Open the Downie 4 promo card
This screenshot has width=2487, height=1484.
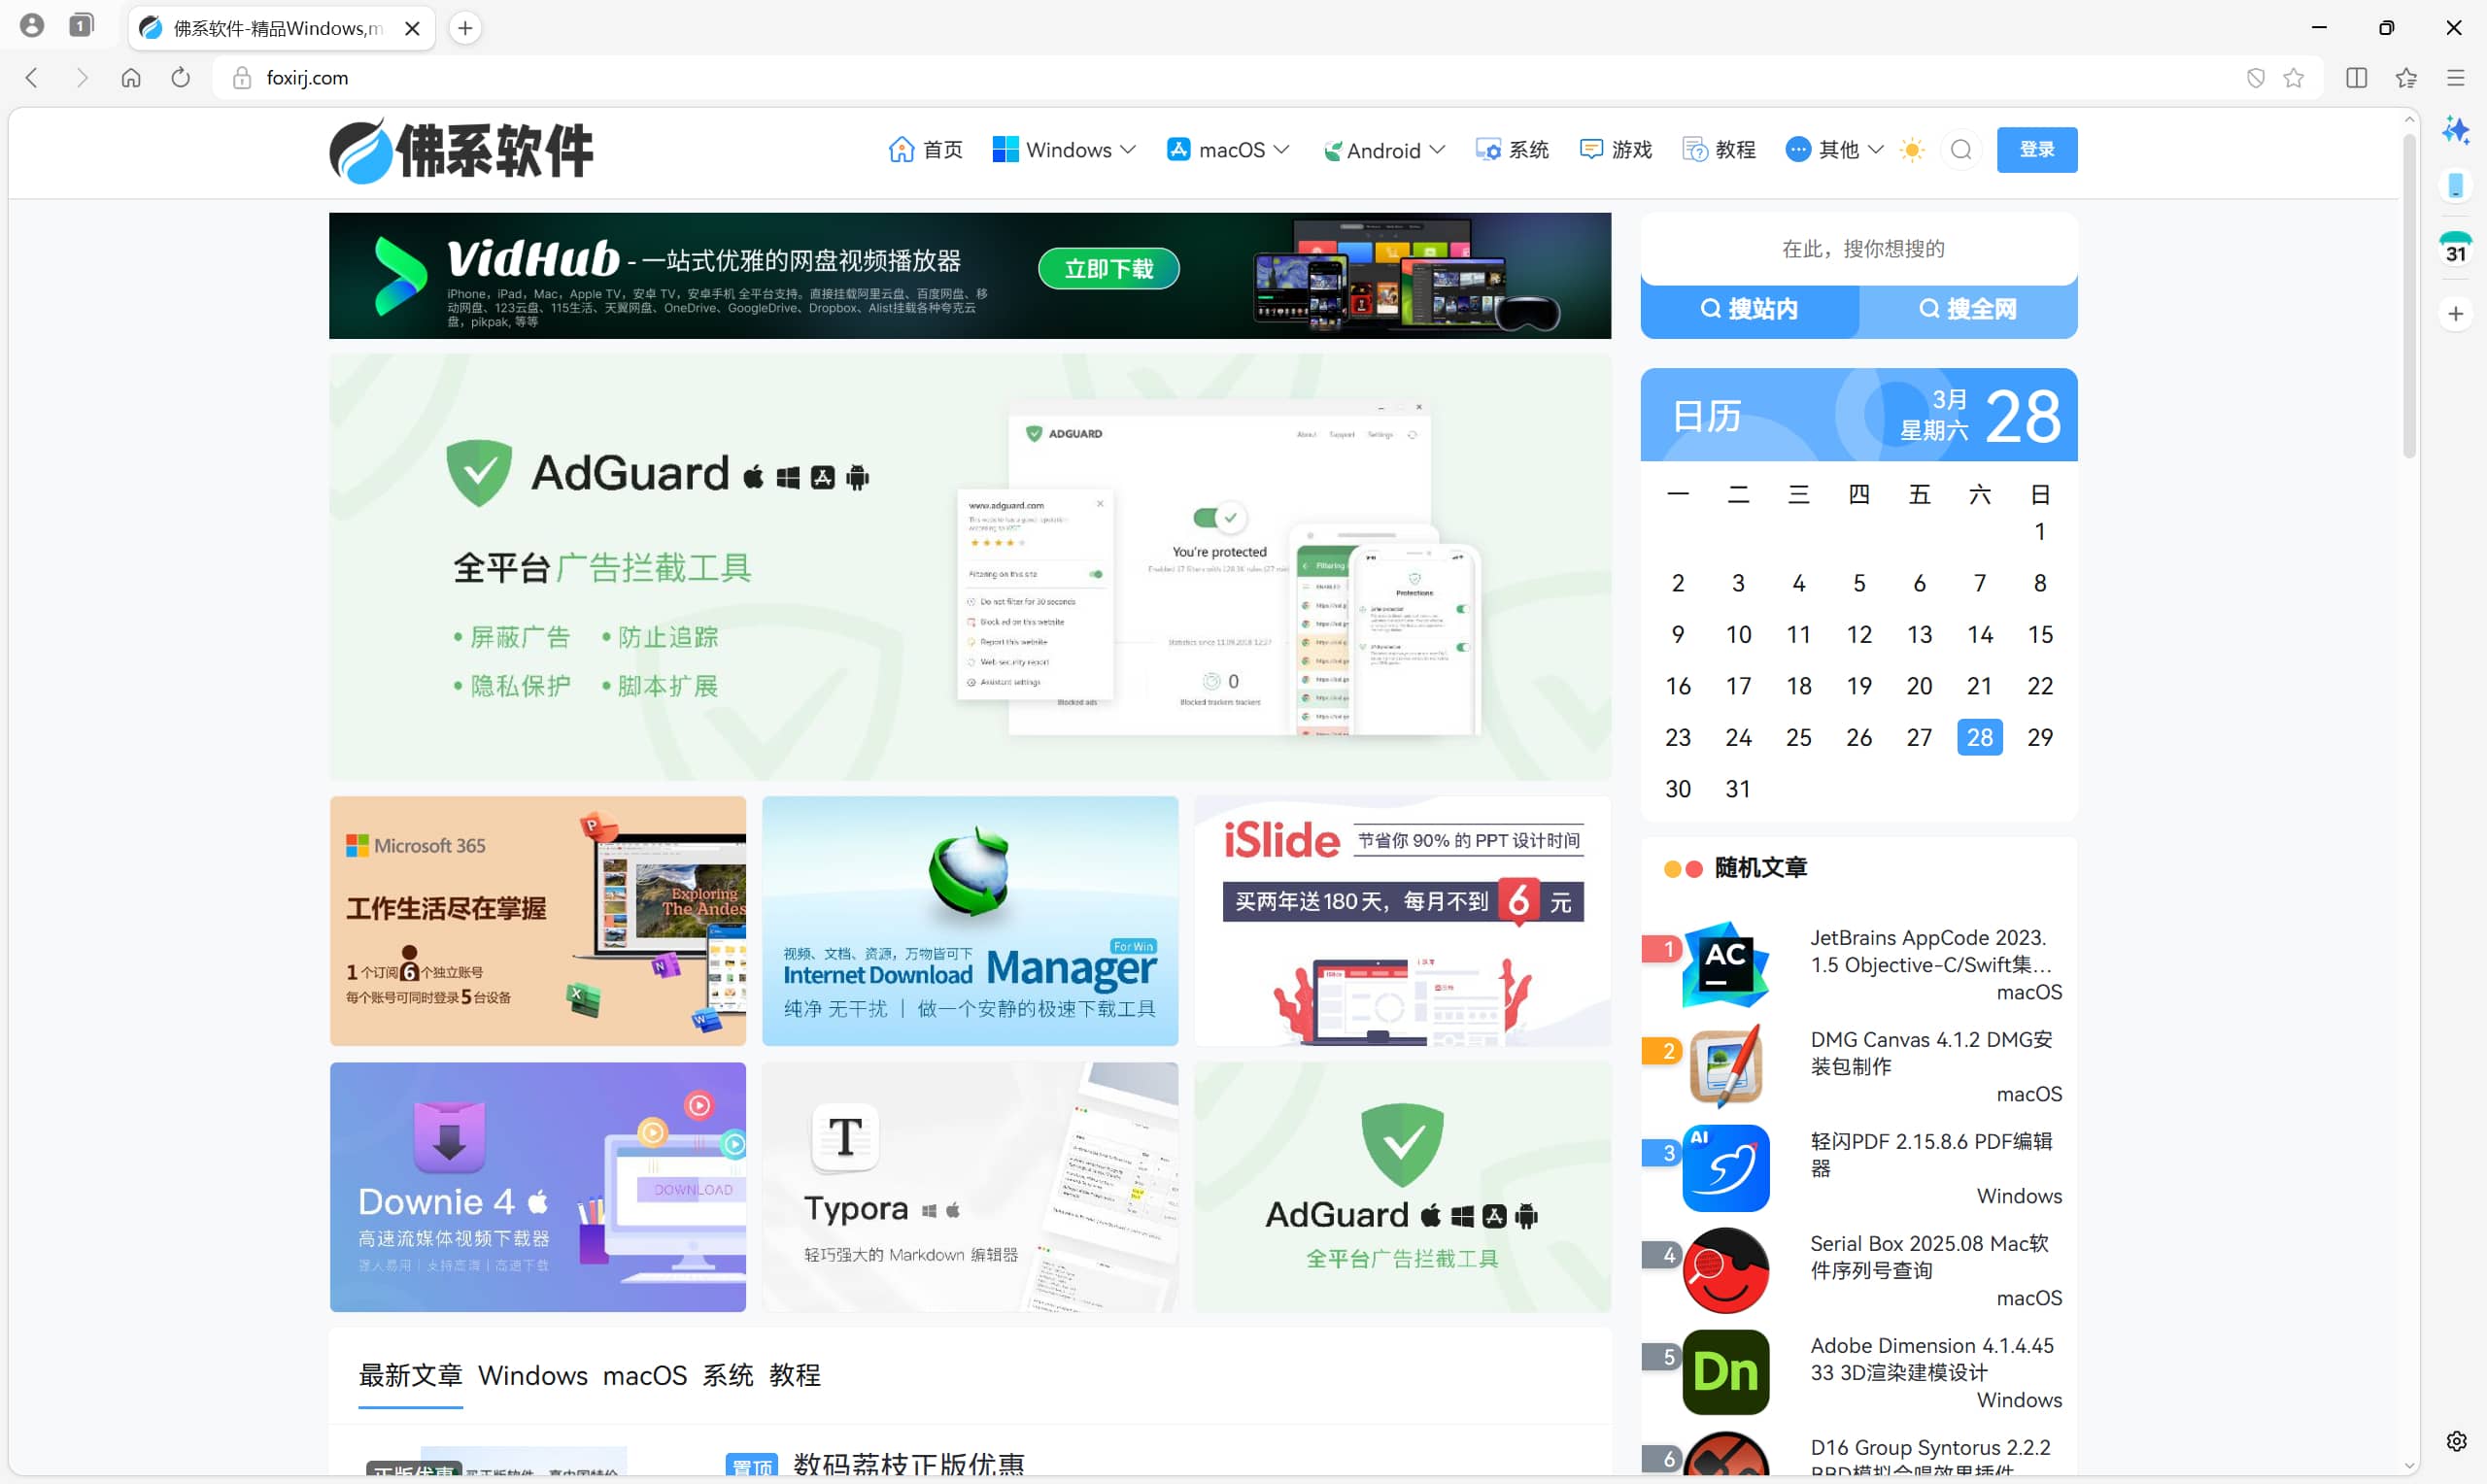[538, 1187]
